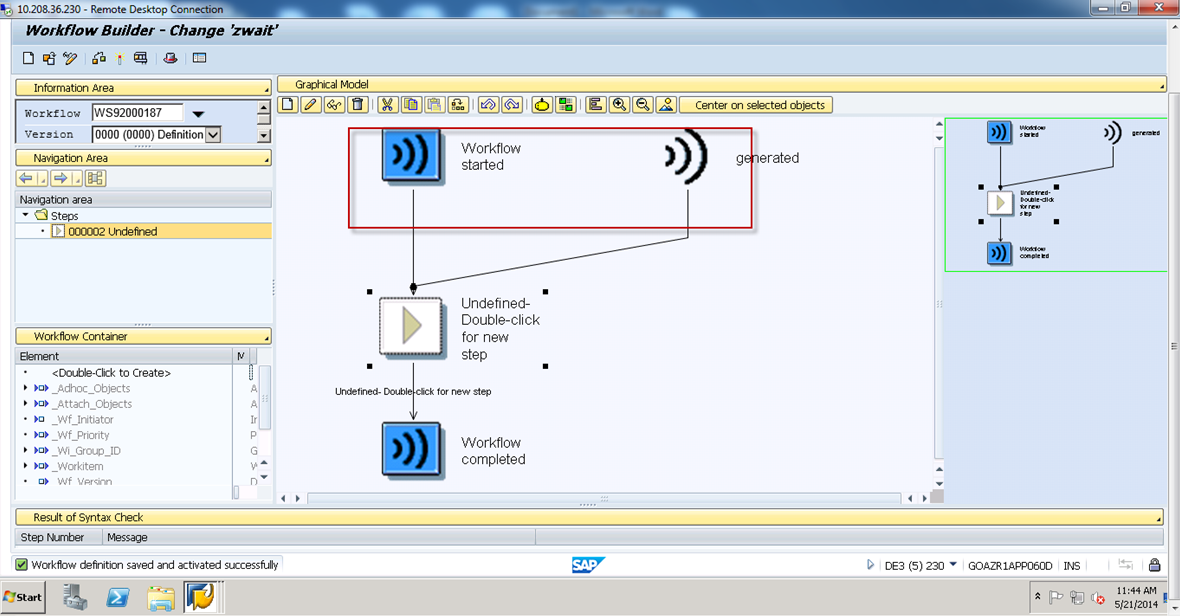1180x616 pixels.
Task: Click the green squares layout icon
Action: coord(565,105)
